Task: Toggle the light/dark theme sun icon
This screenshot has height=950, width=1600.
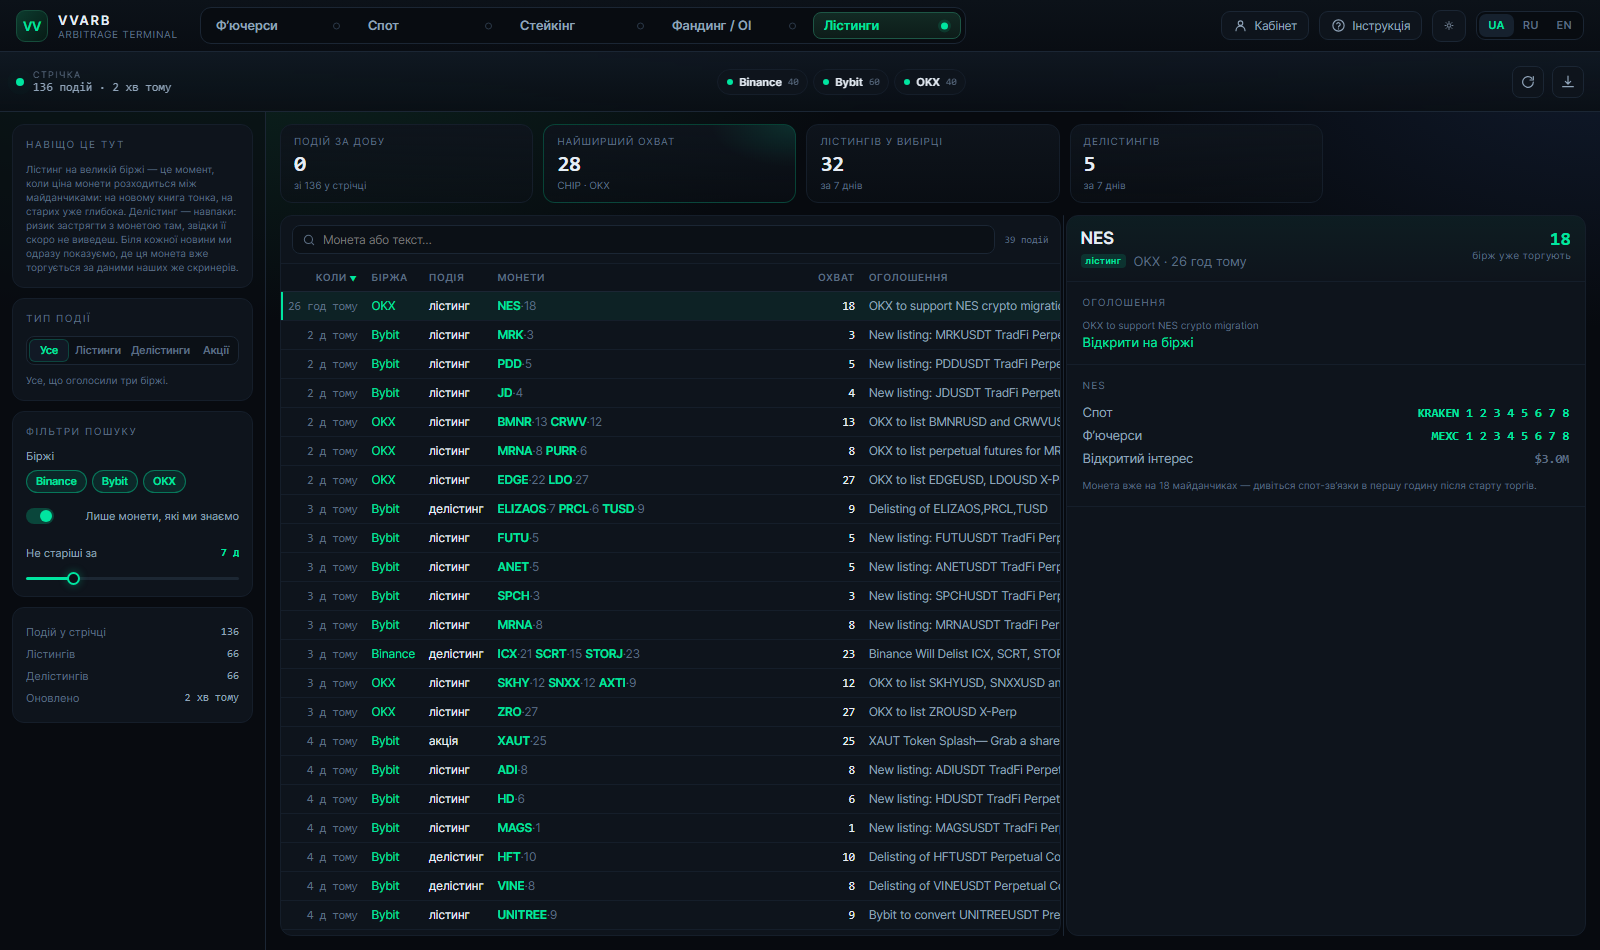Action: [1449, 26]
